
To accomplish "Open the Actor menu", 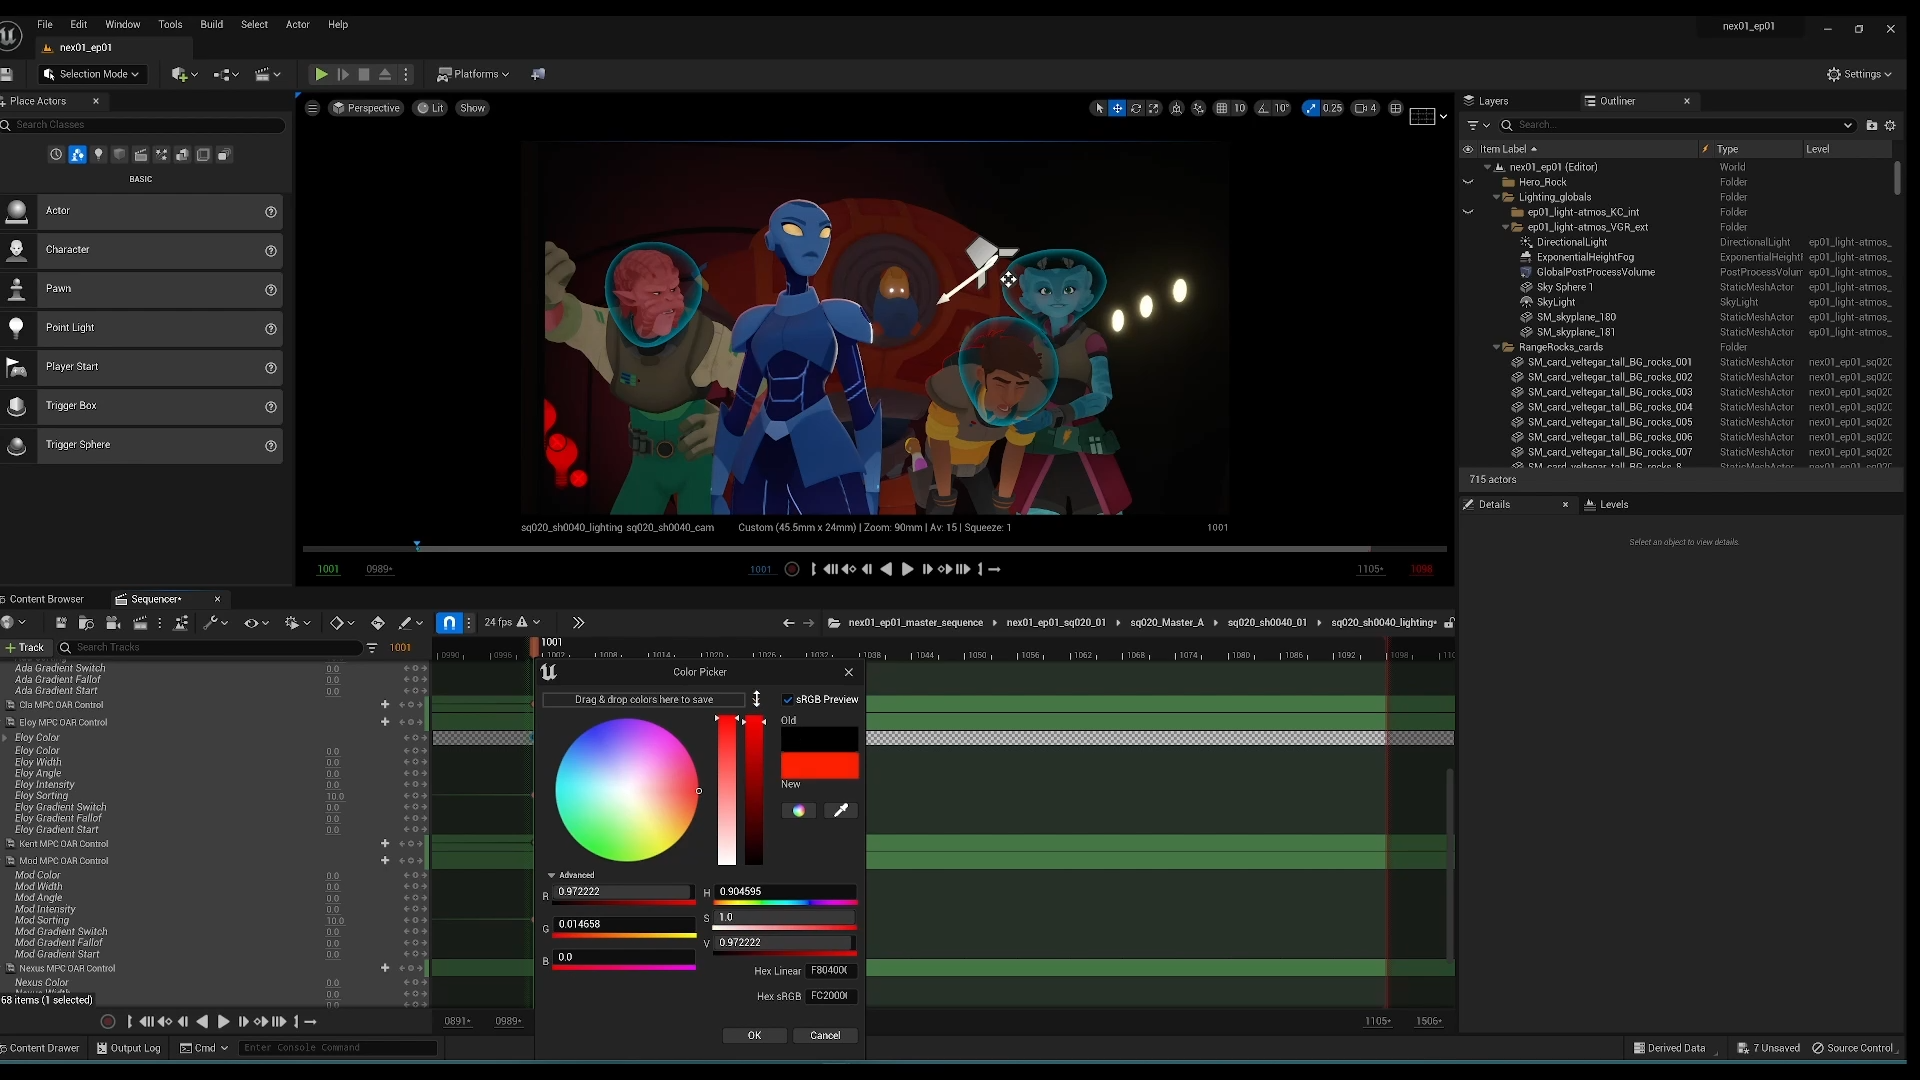I will click(x=298, y=24).
